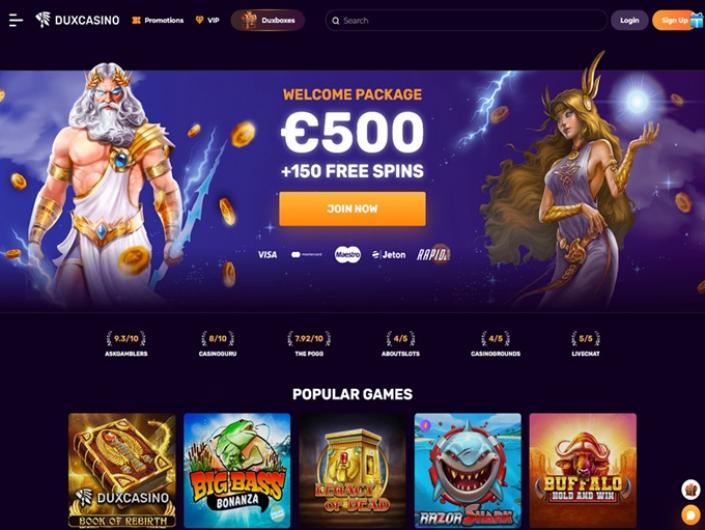Open the hamburger menu icon
Screen dimensions: 705x530
(x=16, y=20)
